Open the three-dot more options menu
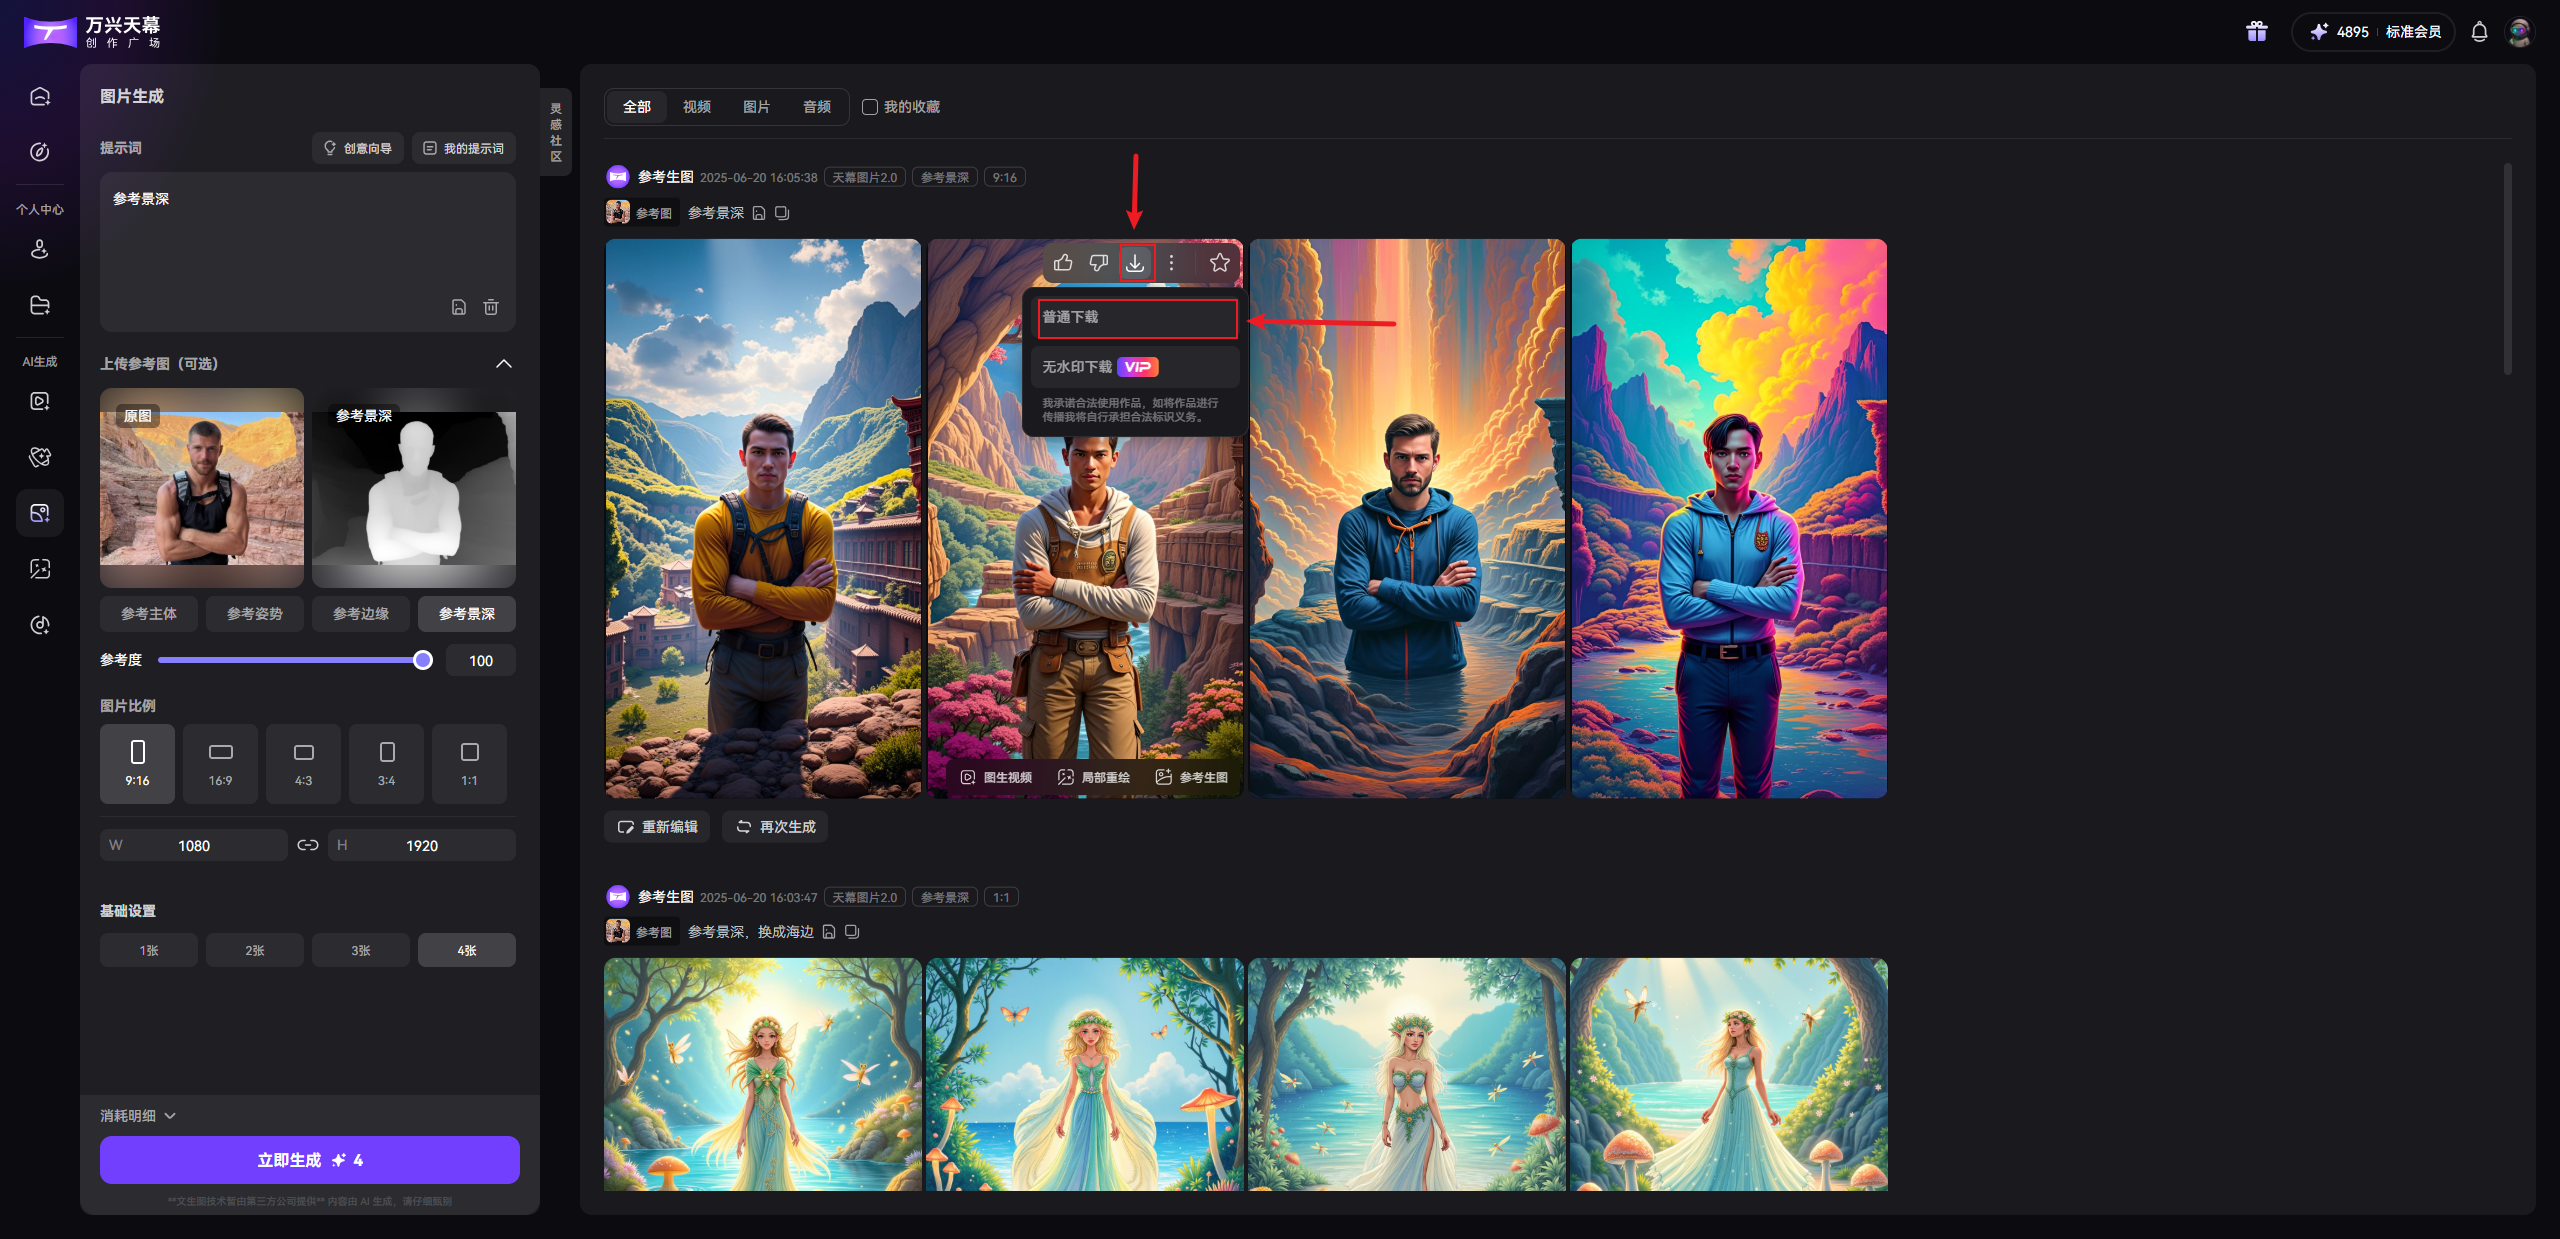 (x=1171, y=263)
